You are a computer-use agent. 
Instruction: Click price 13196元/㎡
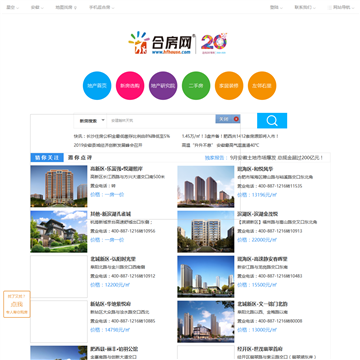coord(257,195)
